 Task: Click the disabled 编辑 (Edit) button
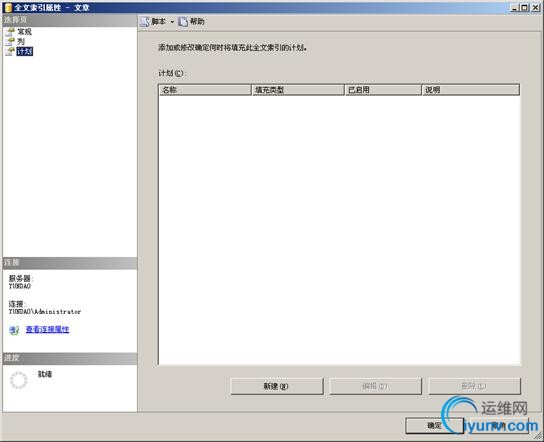pyautogui.click(x=375, y=386)
